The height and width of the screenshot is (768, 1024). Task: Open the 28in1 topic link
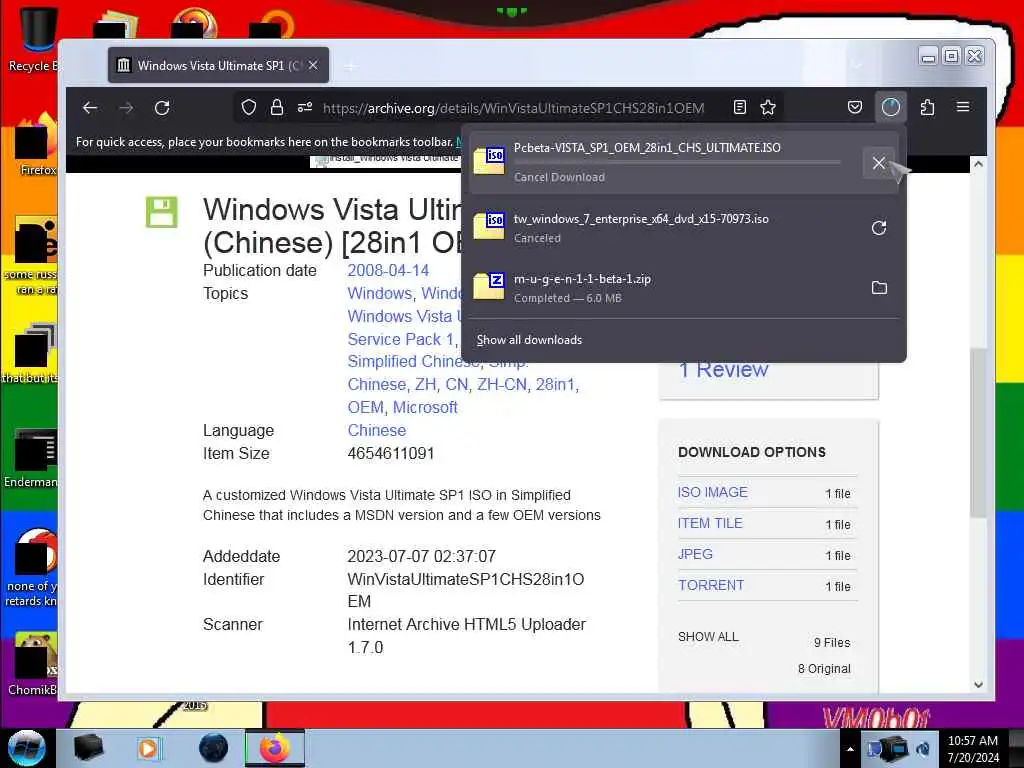click(x=555, y=384)
